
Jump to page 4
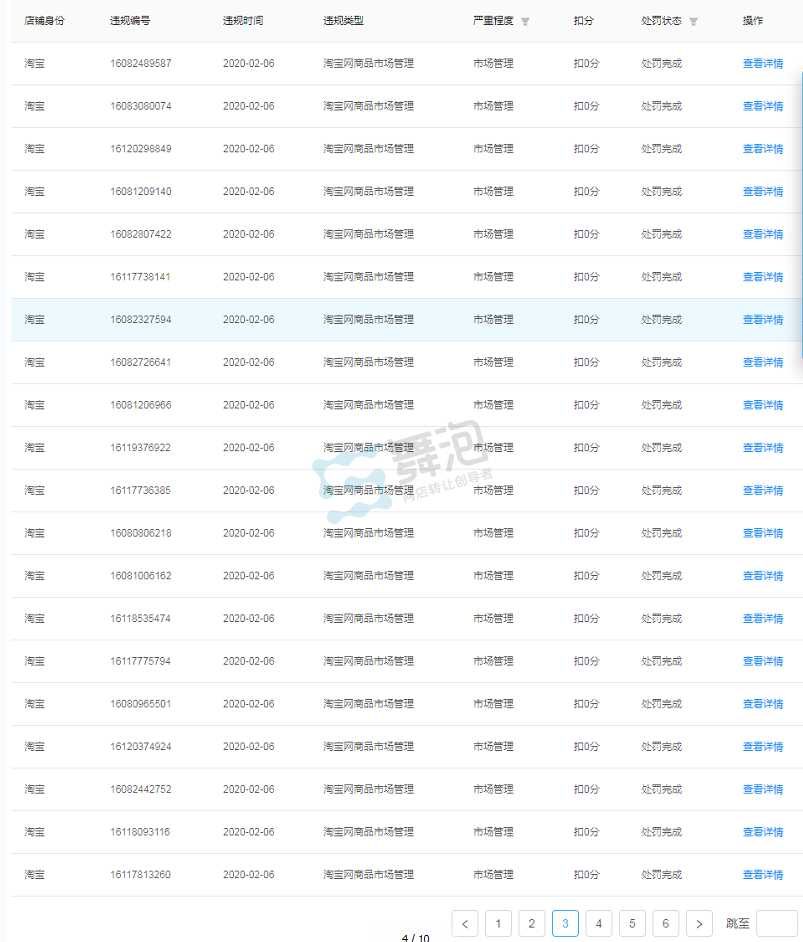[x=599, y=924]
